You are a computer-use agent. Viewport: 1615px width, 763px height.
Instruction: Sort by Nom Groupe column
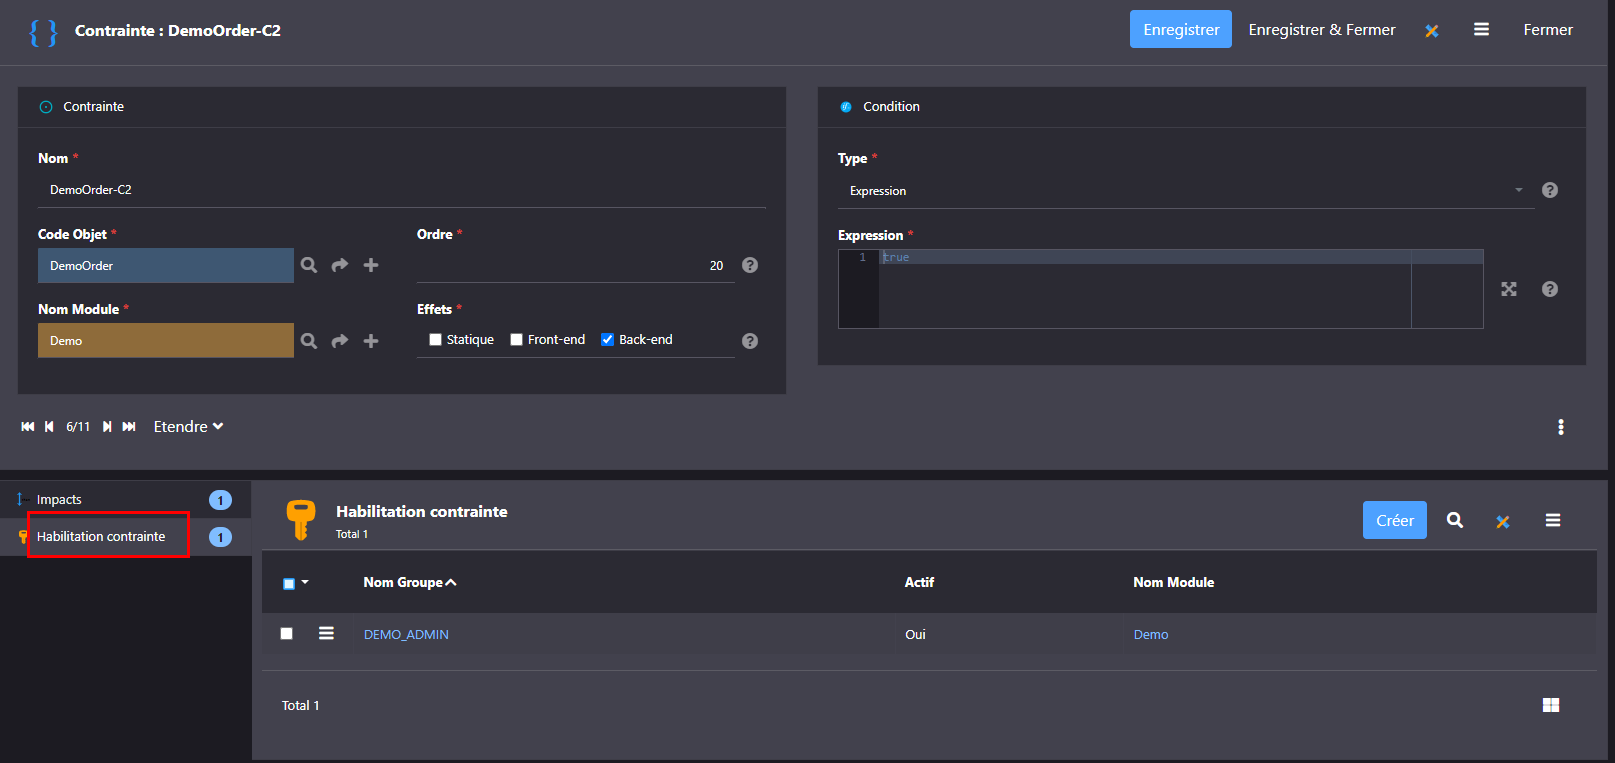[410, 582]
